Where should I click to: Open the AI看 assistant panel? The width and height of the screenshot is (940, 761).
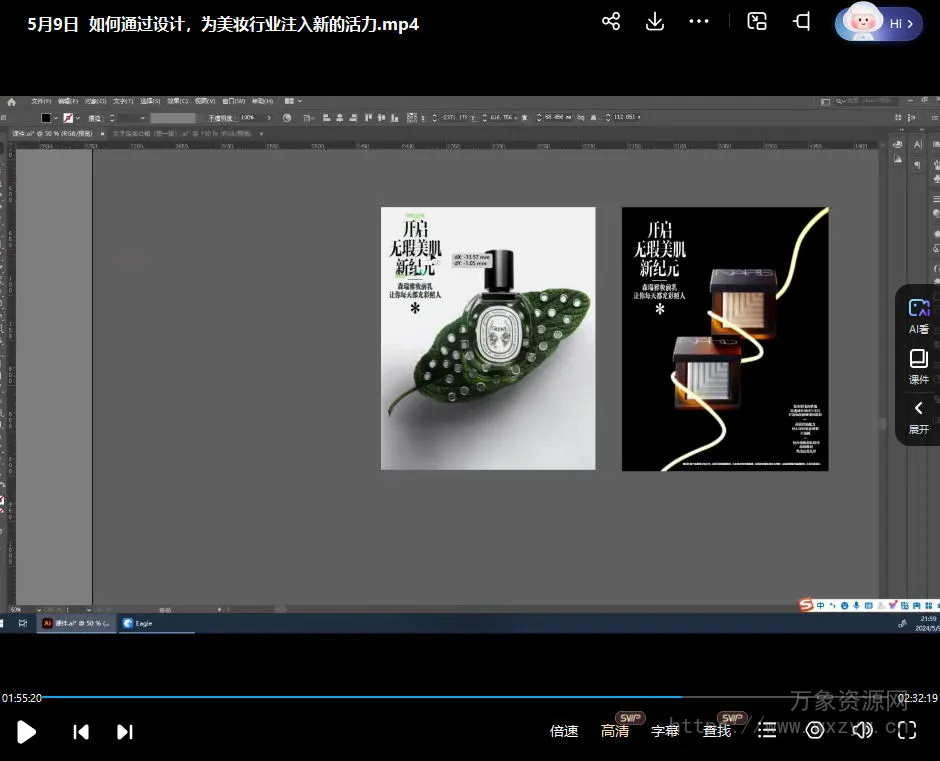(918, 315)
